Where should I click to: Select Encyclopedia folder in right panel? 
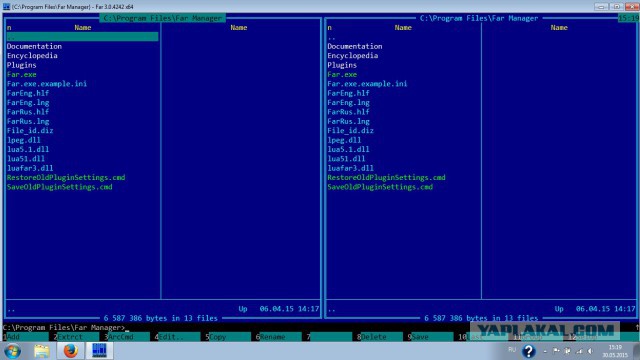pos(353,56)
